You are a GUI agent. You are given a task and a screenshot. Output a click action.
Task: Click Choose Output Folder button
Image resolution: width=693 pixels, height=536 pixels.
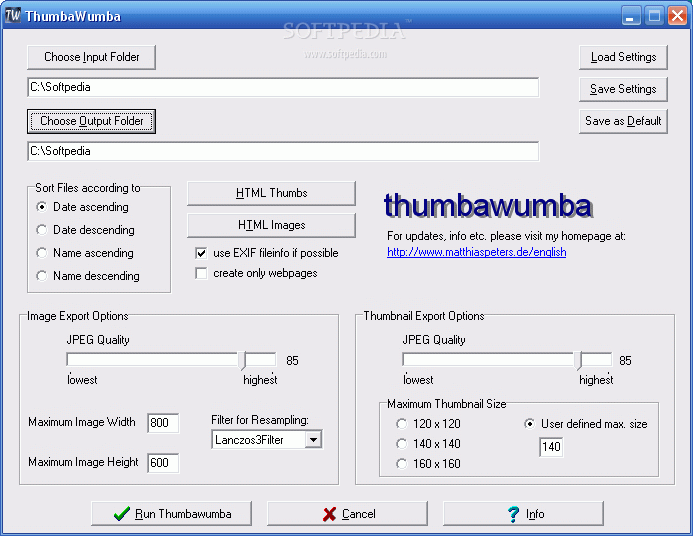click(91, 121)
